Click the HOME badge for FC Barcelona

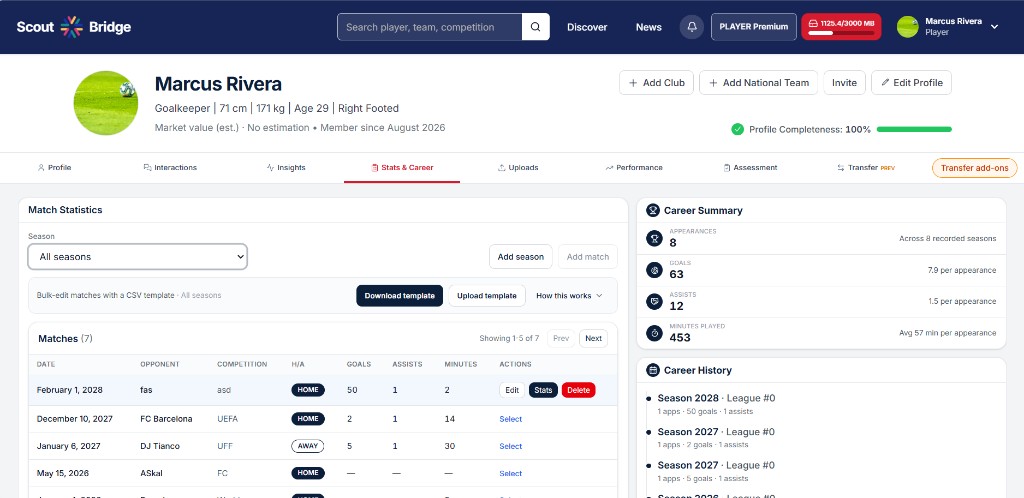click(308, 419)
